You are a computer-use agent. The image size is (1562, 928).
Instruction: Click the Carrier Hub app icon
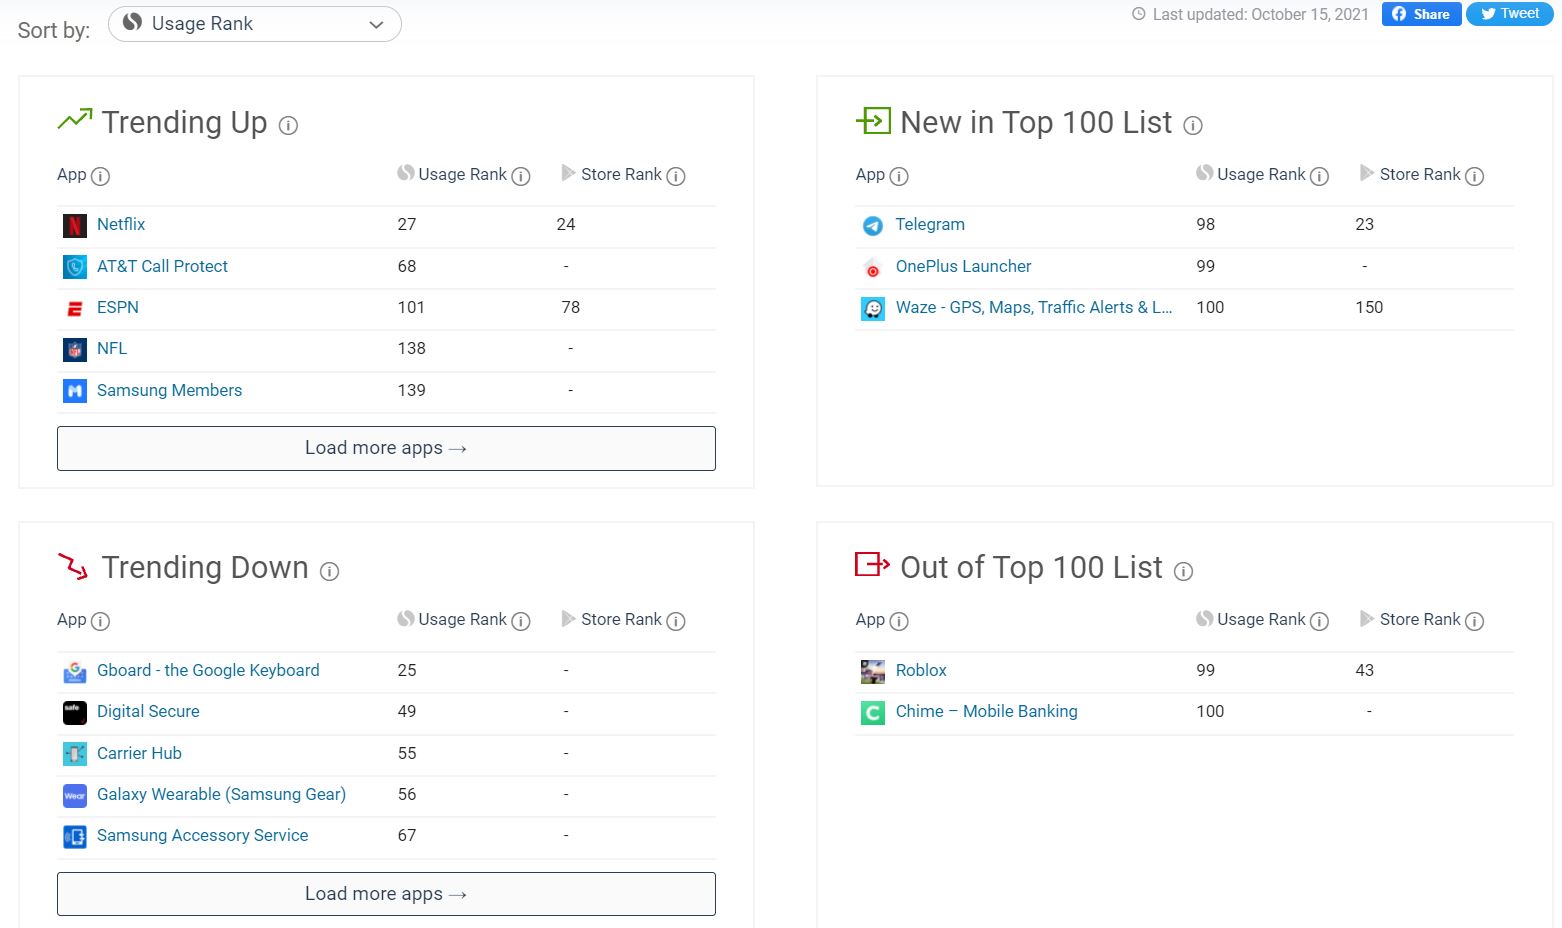(x=75, y=754)
